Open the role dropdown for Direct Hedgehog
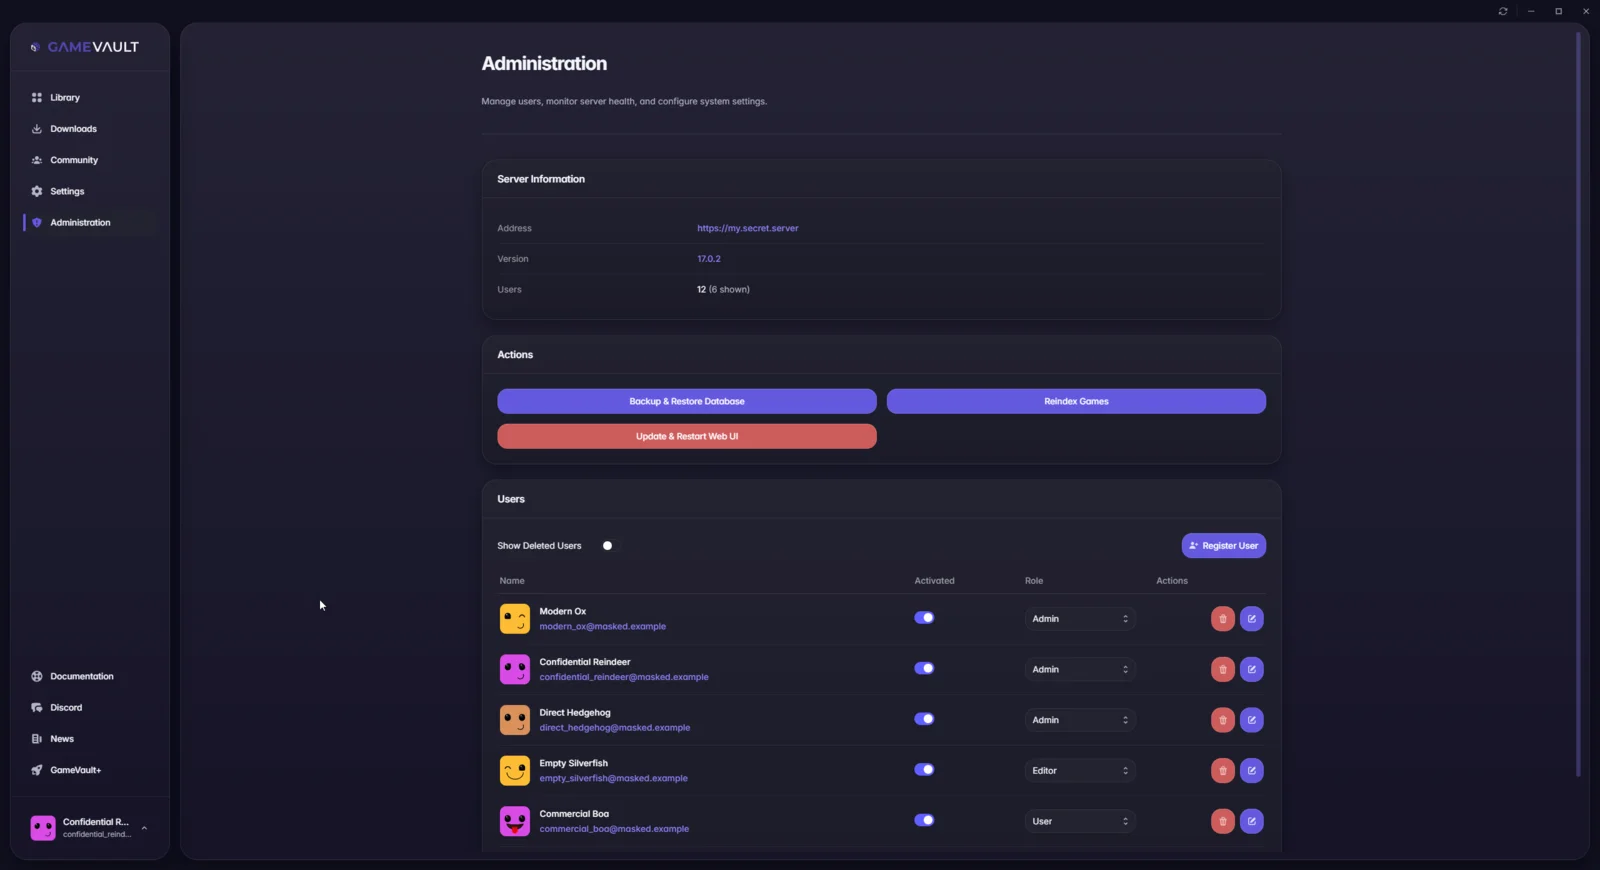The height and width of the screenshot is (870, 1600). click(x=1080, y=720)
